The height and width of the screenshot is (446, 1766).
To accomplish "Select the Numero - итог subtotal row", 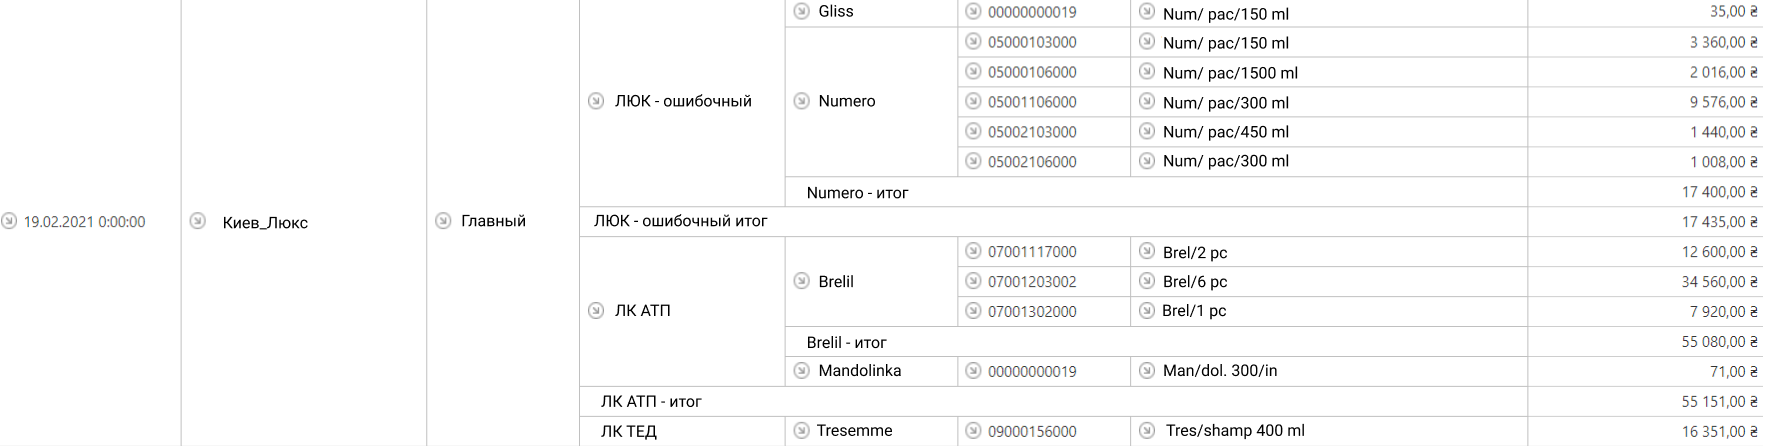I will (1156, 192).
